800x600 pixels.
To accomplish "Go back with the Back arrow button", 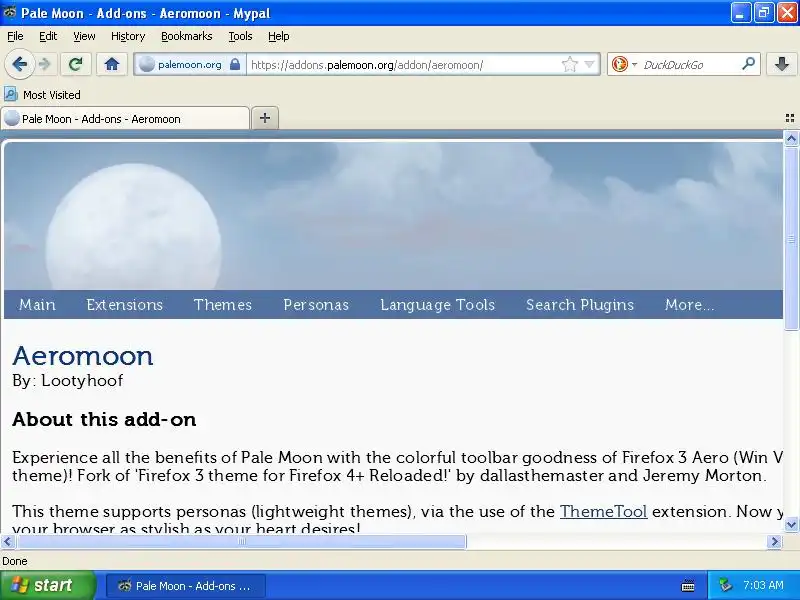I will [19, 64].
